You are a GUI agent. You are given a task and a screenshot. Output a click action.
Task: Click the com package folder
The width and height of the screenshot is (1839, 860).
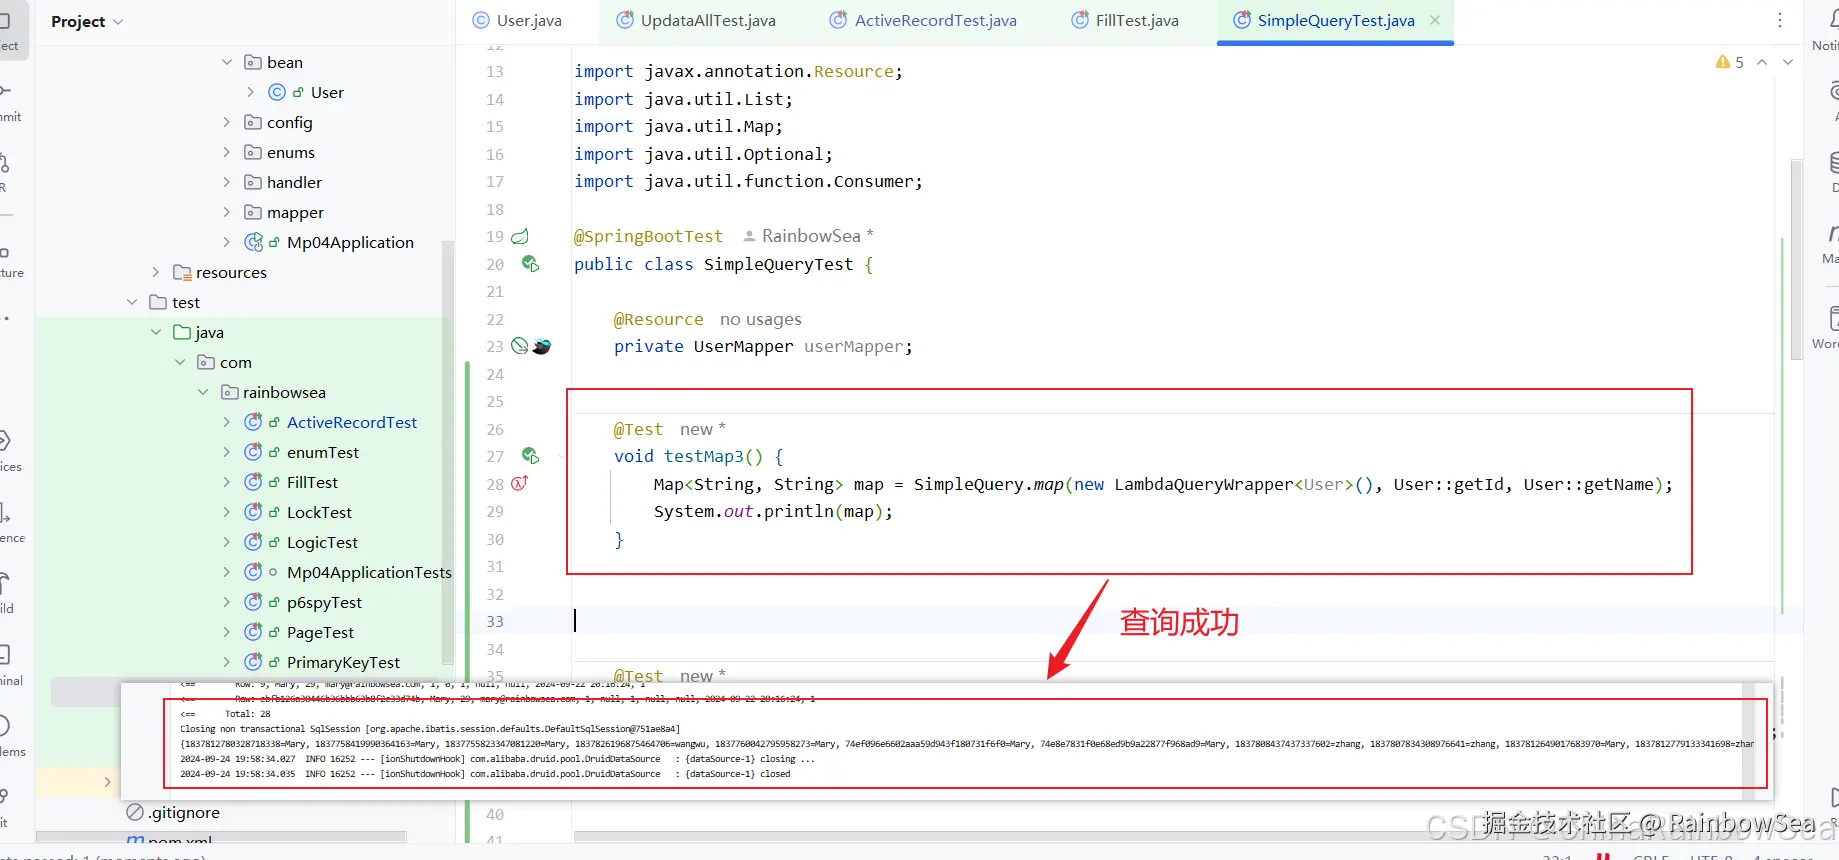(x=225, y=362)
